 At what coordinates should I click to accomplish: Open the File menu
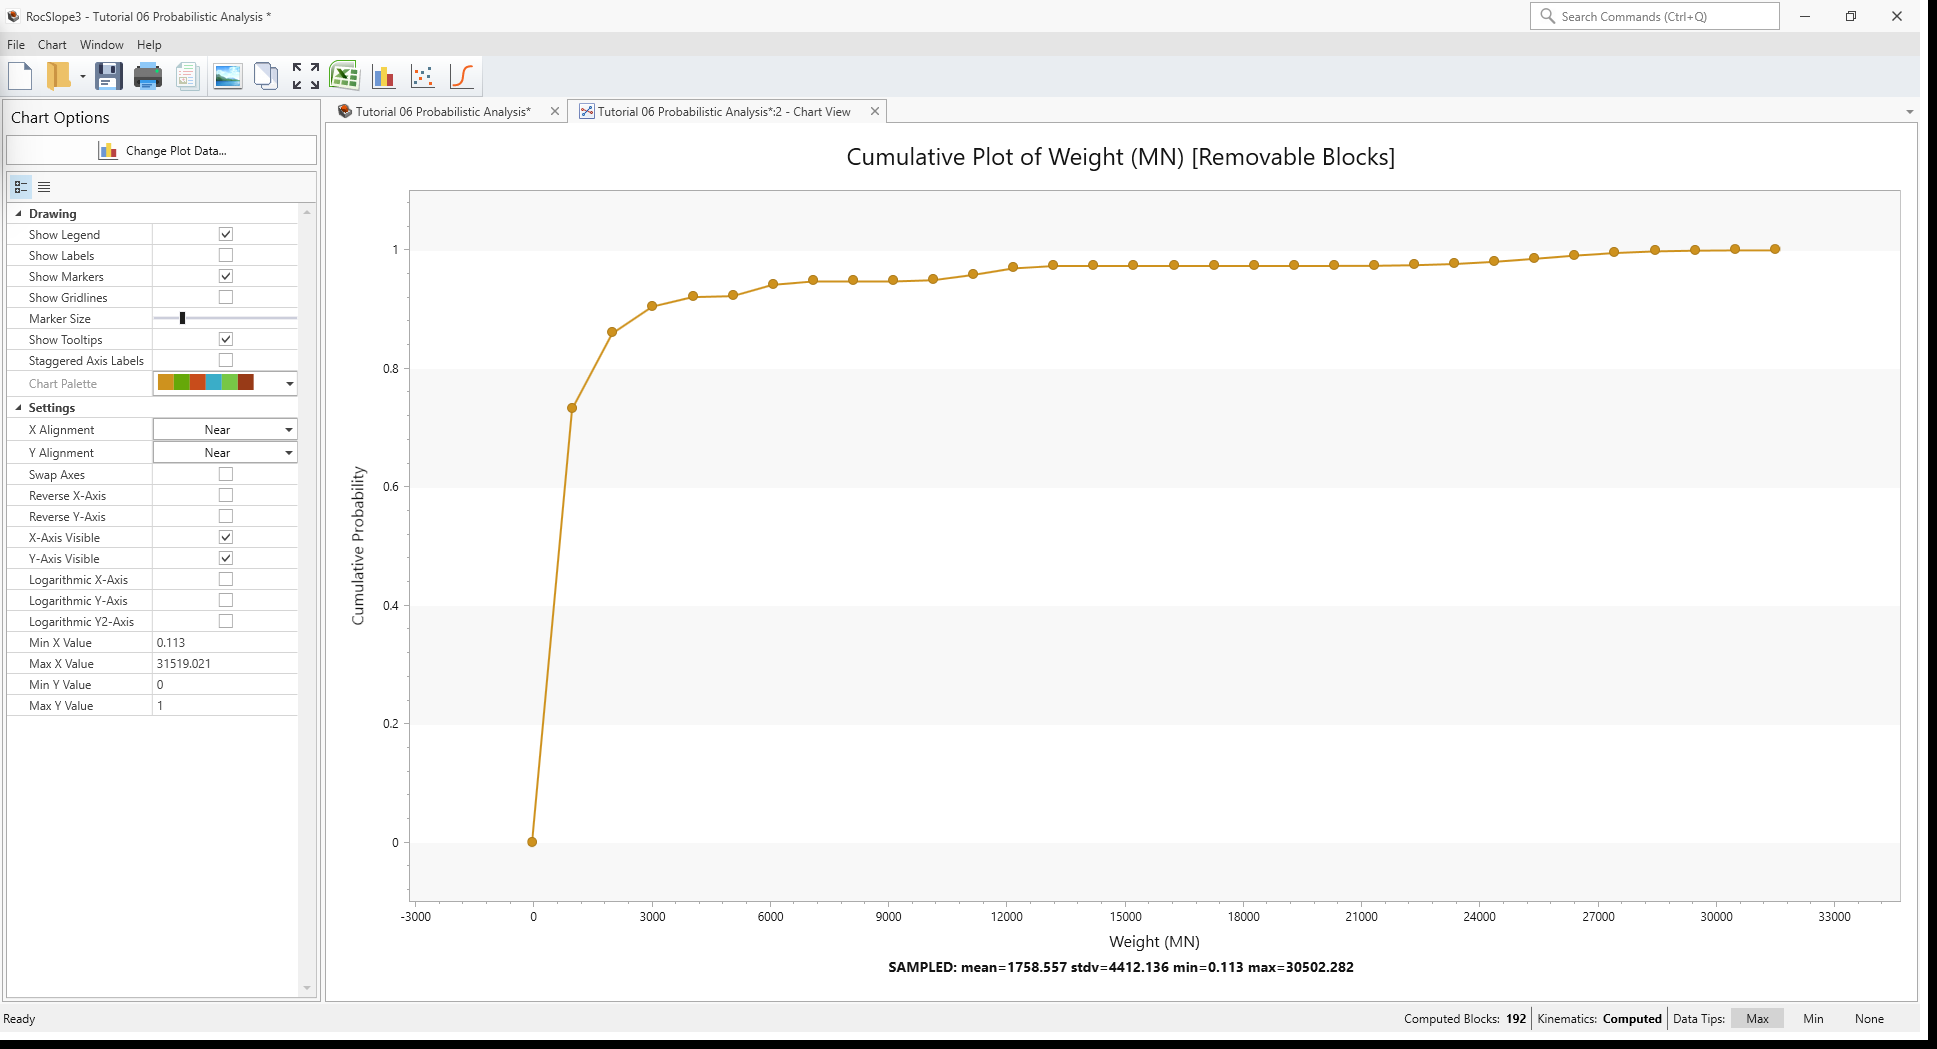[x=16, y=45]
